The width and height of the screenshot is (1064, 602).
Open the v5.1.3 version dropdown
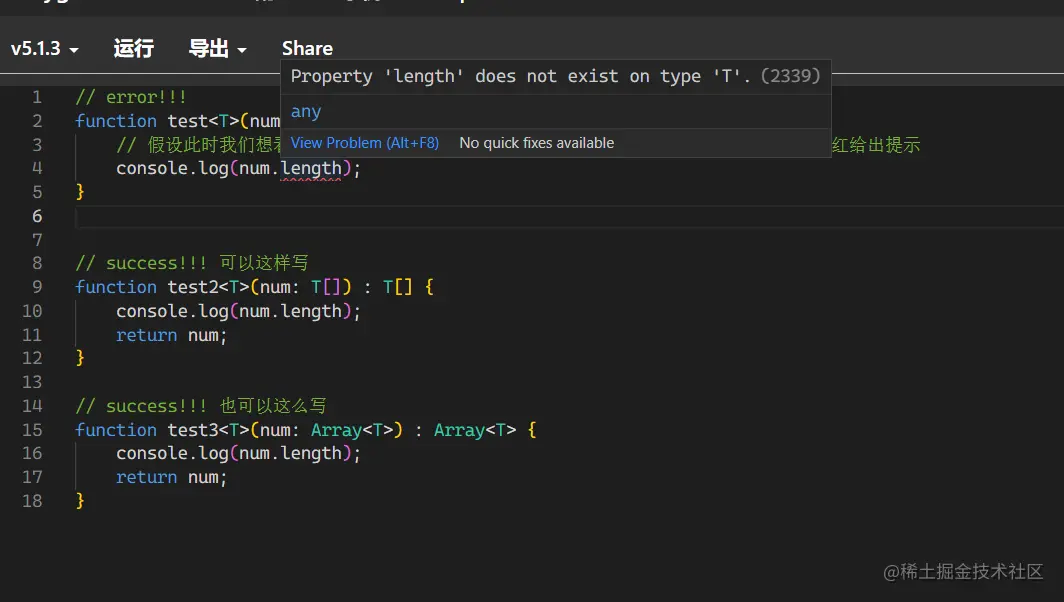pos(45,49)
